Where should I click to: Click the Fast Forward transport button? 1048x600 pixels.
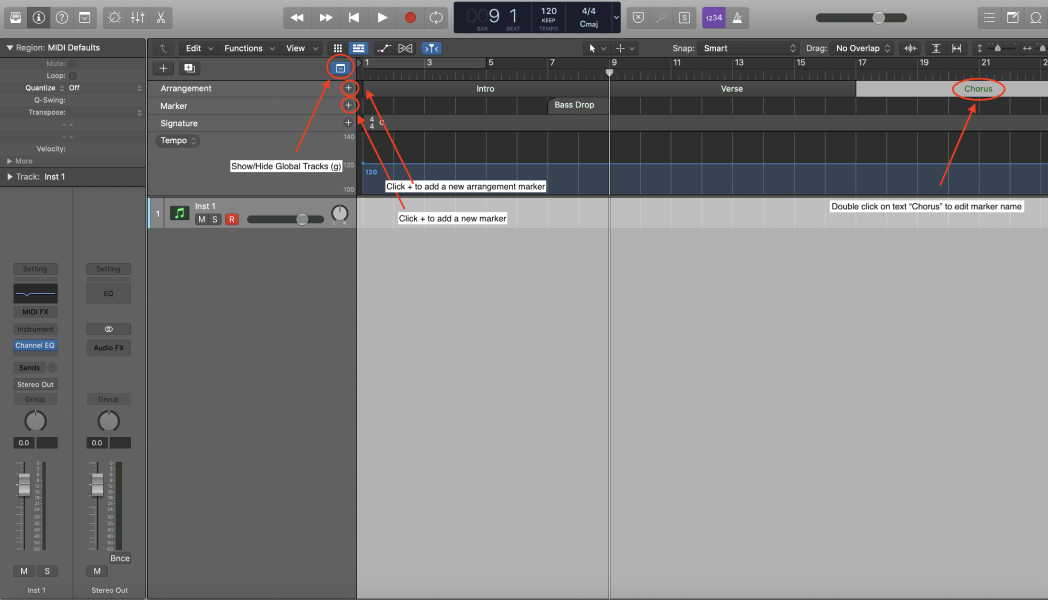pos(325,17)
